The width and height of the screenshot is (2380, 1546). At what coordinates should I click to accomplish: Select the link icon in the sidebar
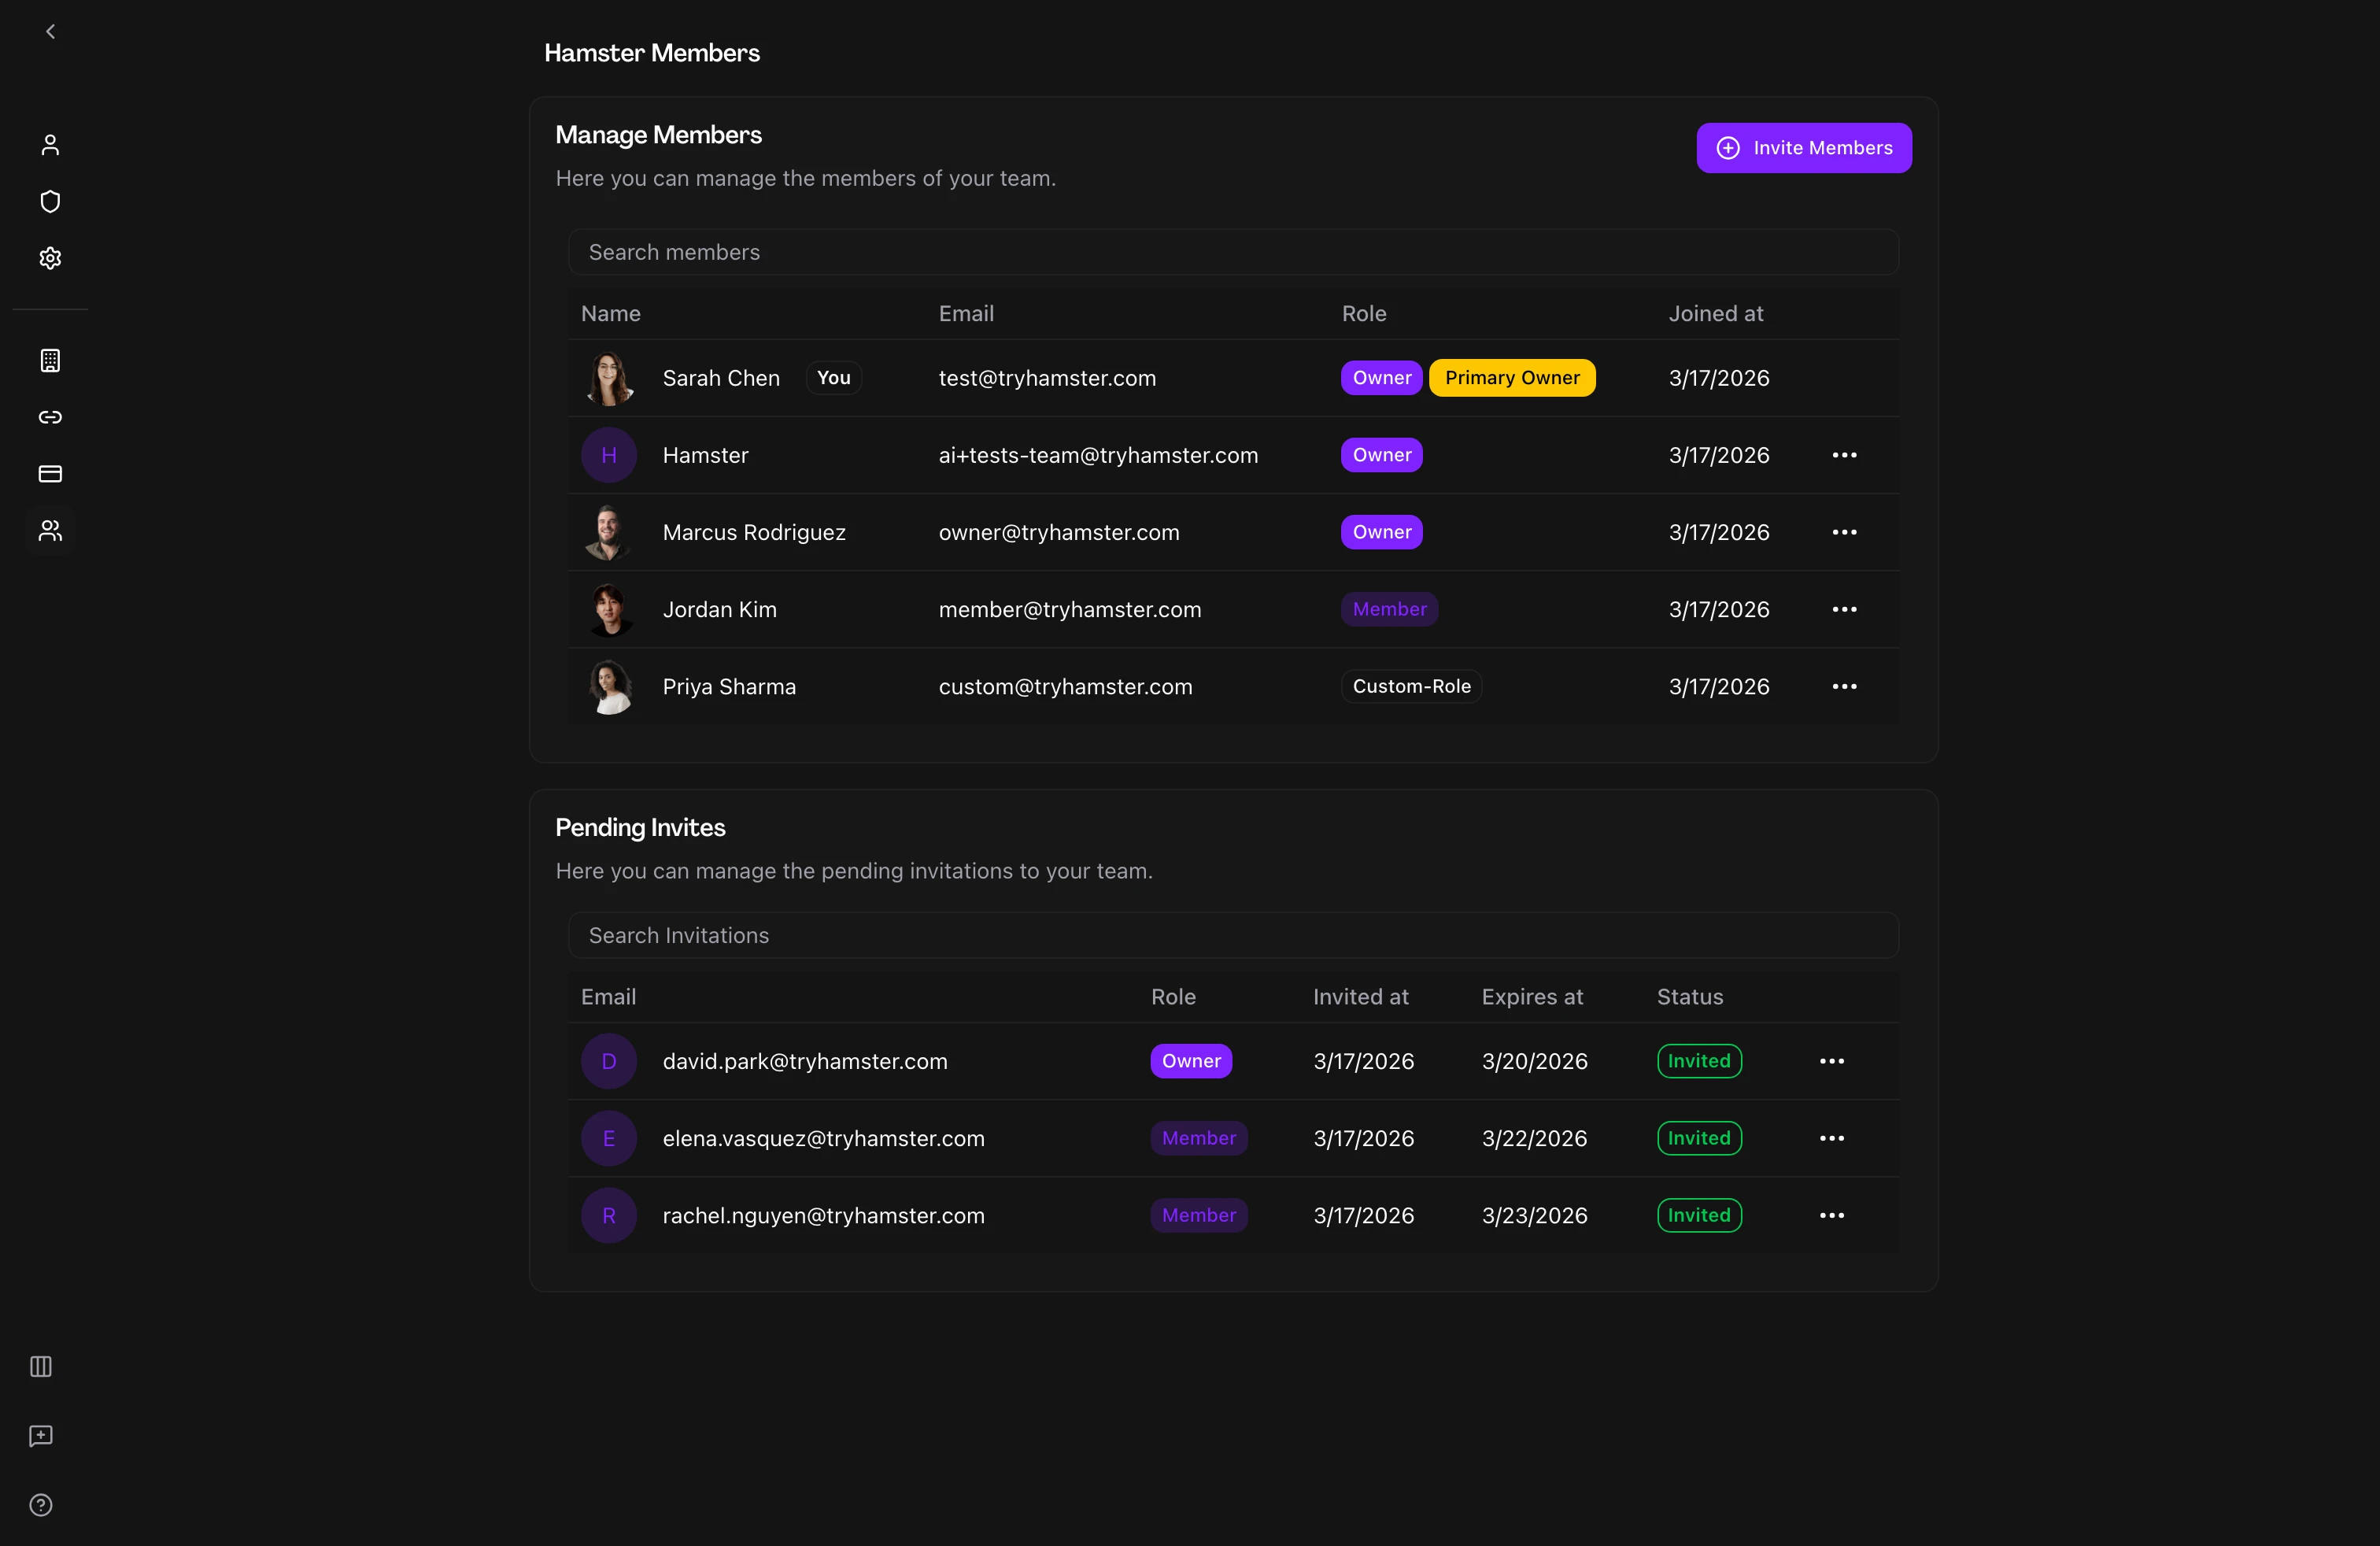point(49,417)
